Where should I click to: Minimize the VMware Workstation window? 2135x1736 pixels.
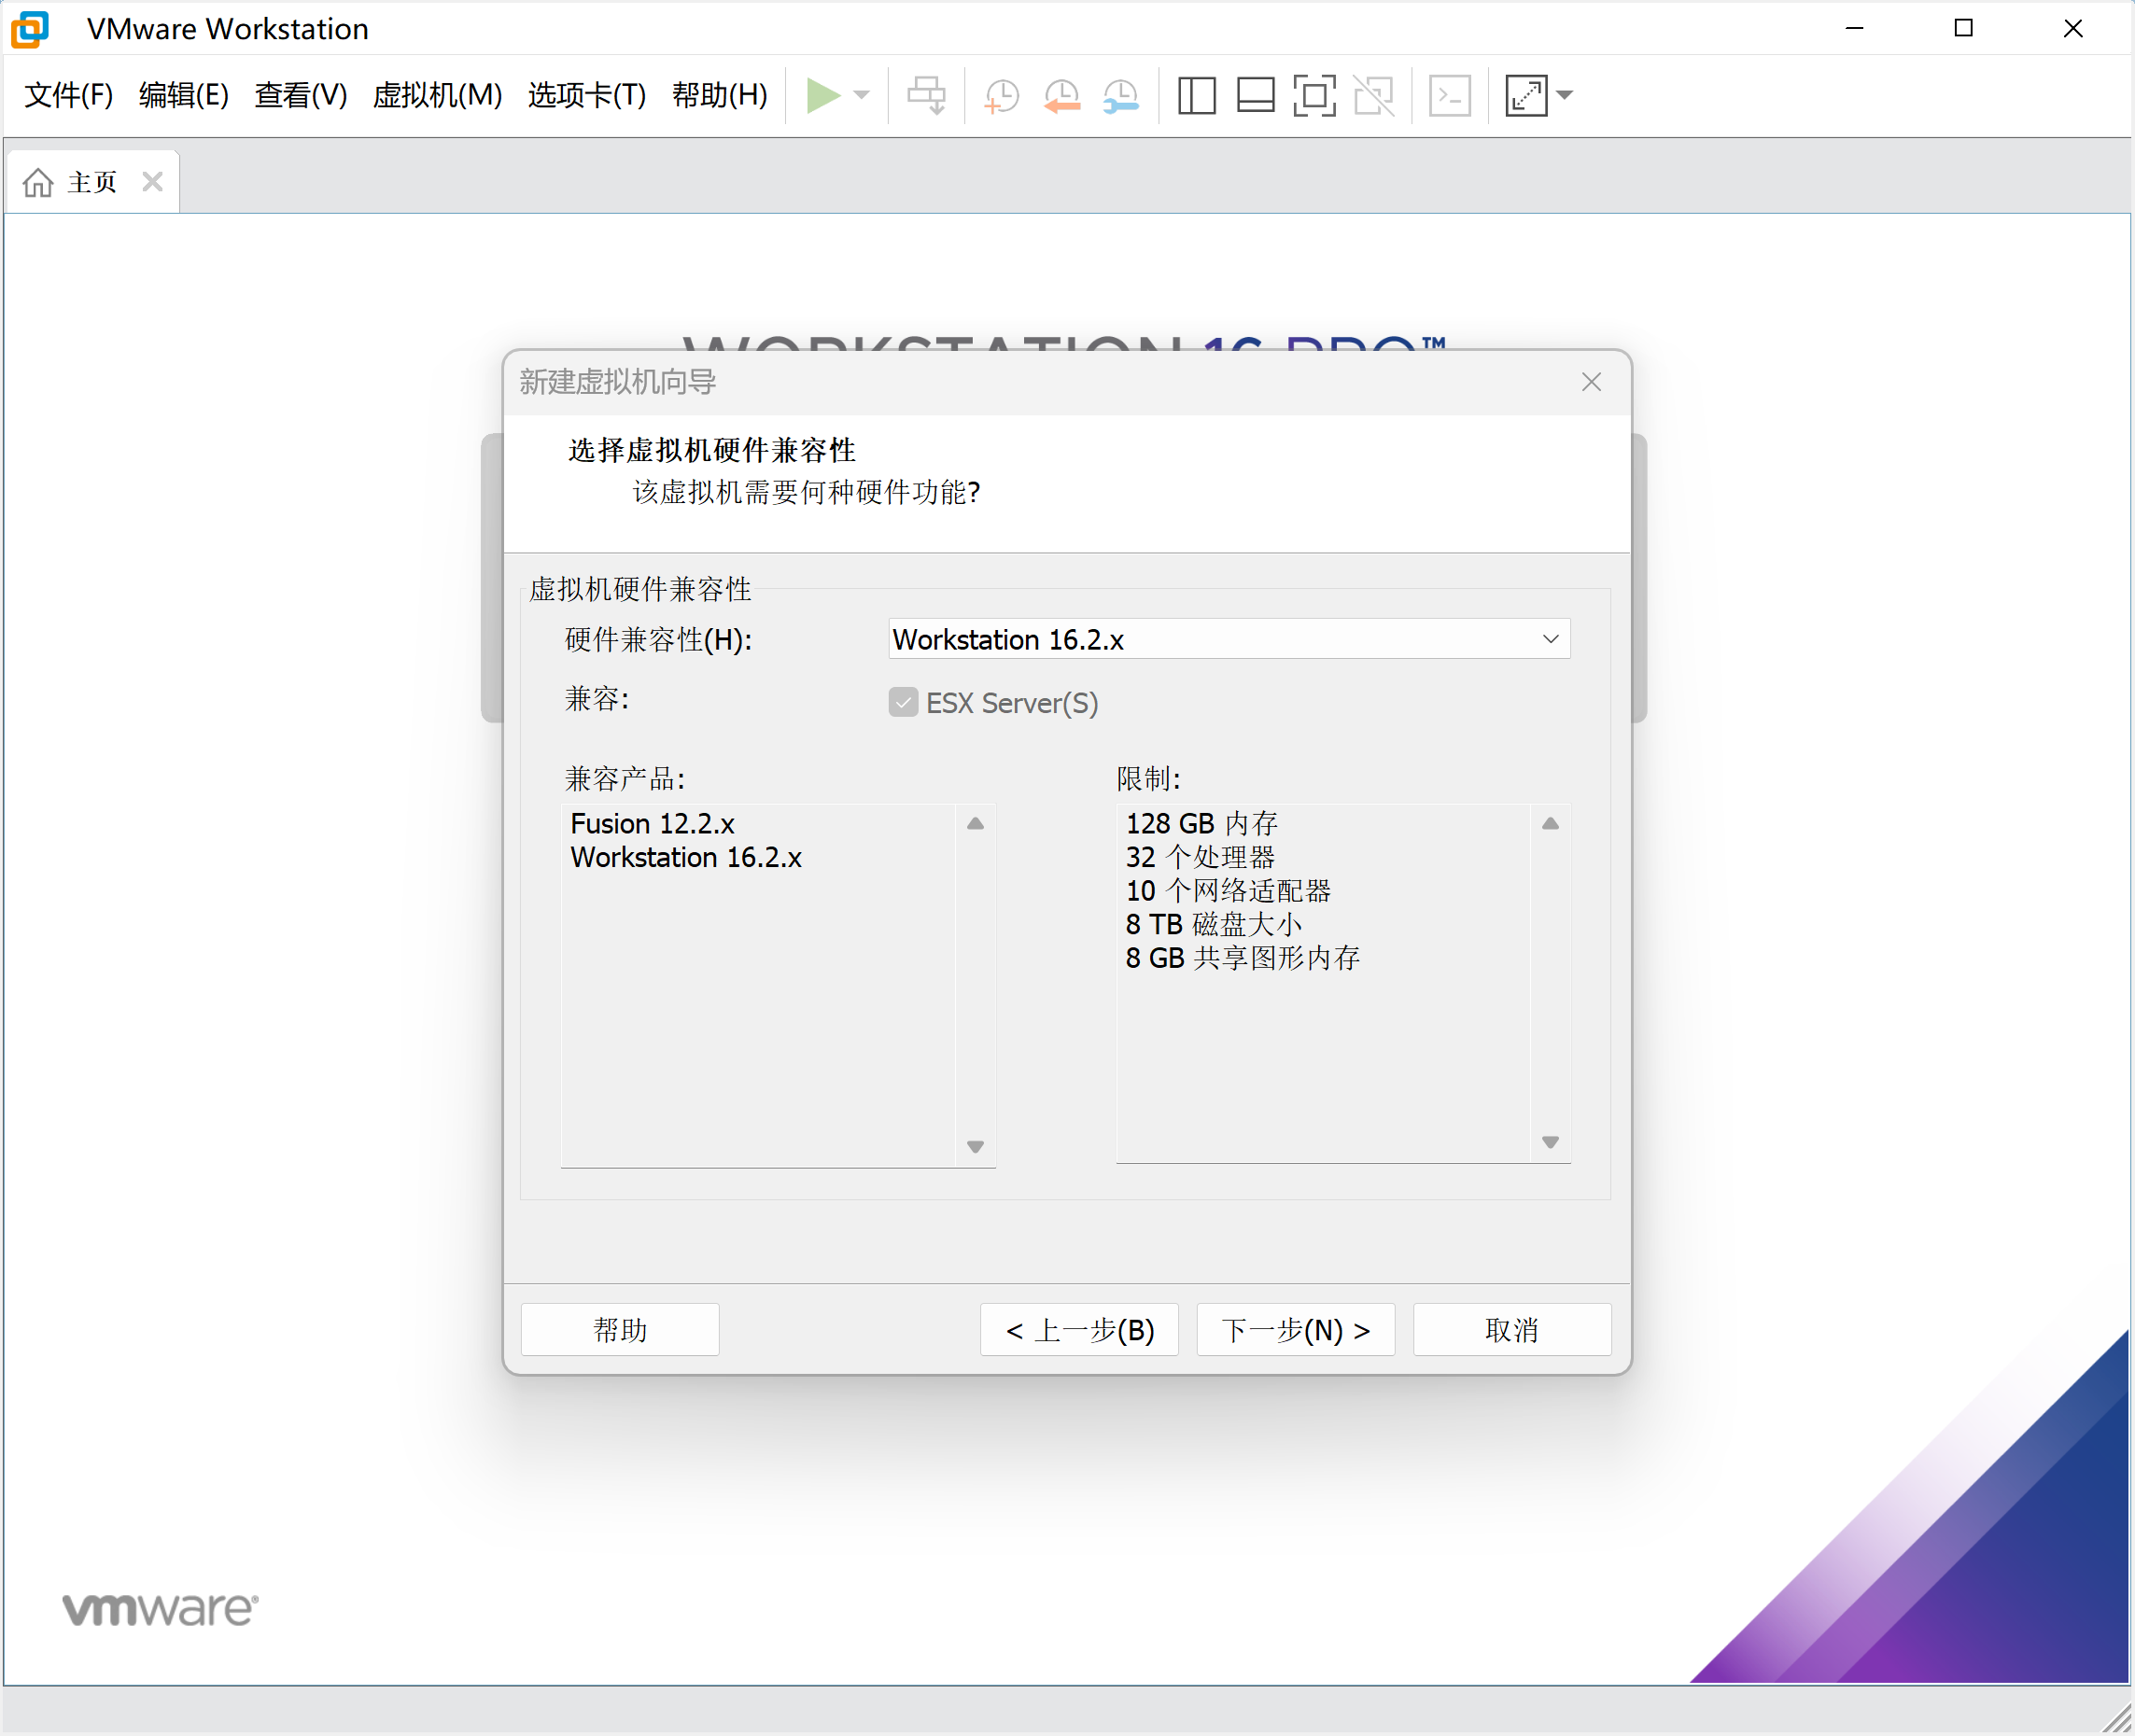pyautogui.click(x=1854, y=28)
